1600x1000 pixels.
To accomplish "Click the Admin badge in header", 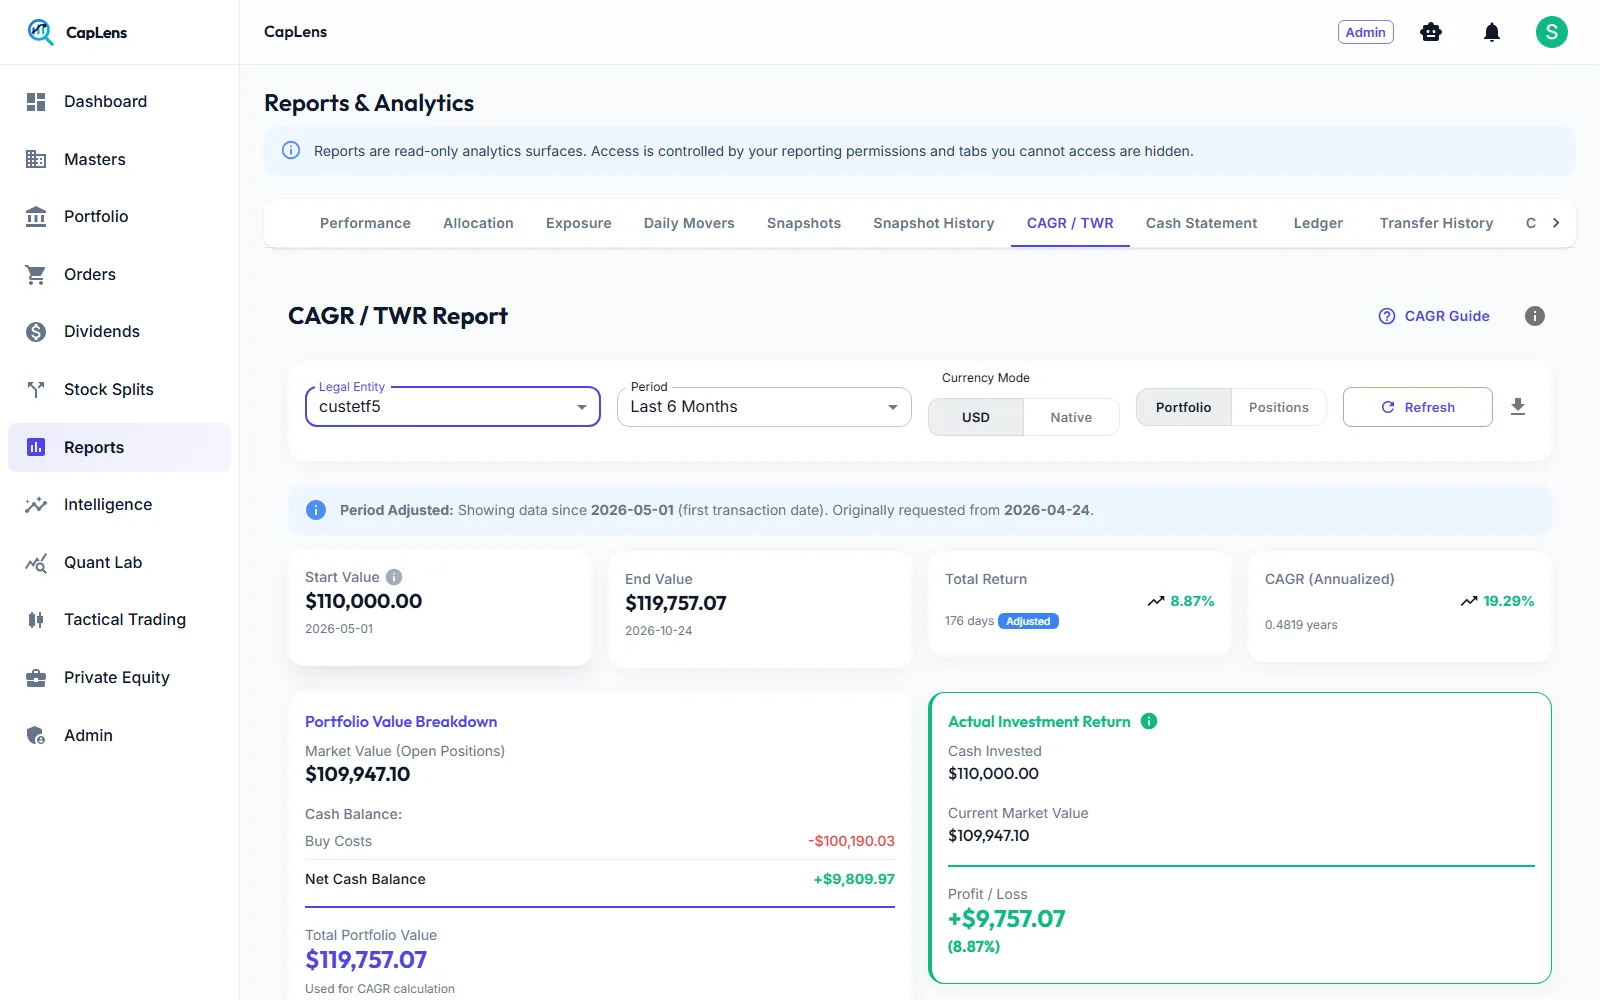I will [1365, 32].
